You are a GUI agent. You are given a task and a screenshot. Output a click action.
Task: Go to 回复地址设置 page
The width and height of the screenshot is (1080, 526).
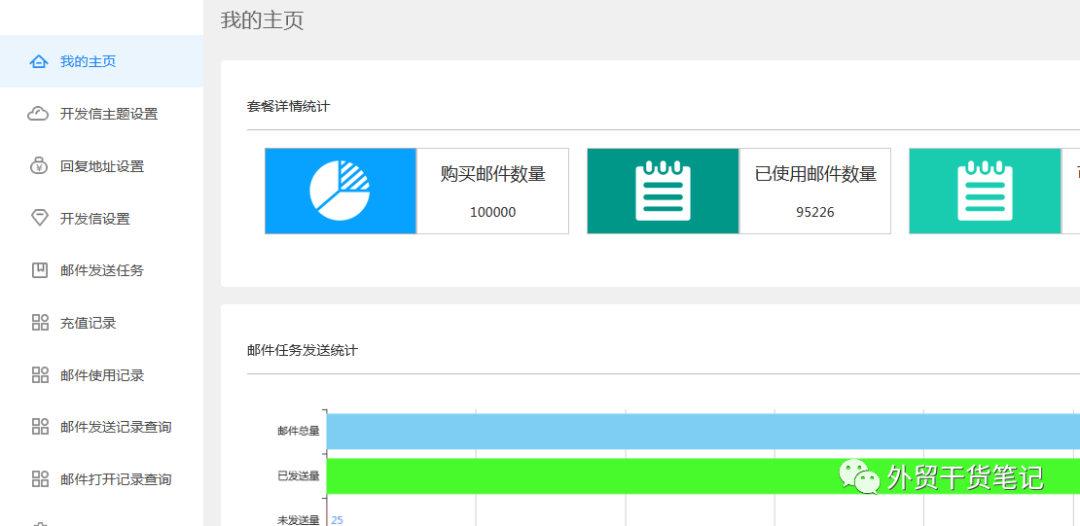[102, 166]
